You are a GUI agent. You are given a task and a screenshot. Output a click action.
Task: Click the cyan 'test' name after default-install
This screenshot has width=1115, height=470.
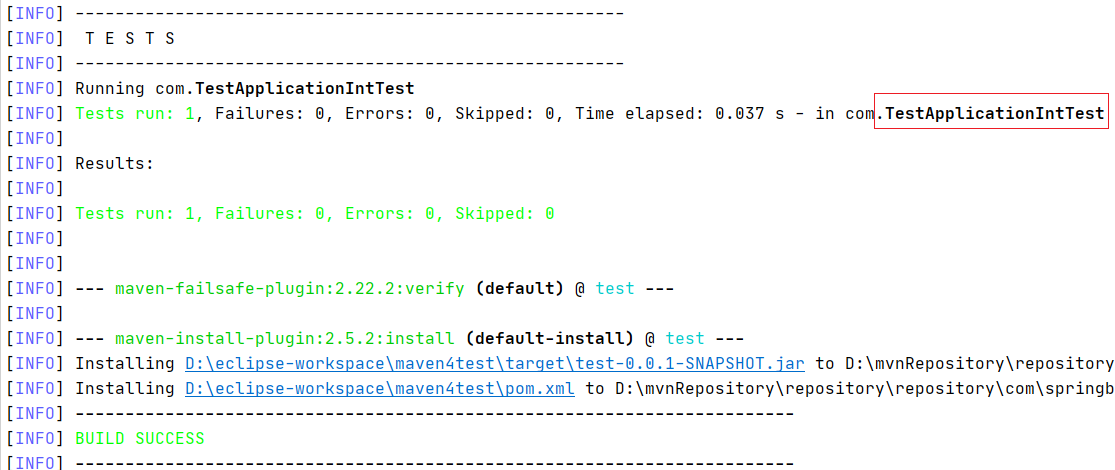click(x=685, y=338)
